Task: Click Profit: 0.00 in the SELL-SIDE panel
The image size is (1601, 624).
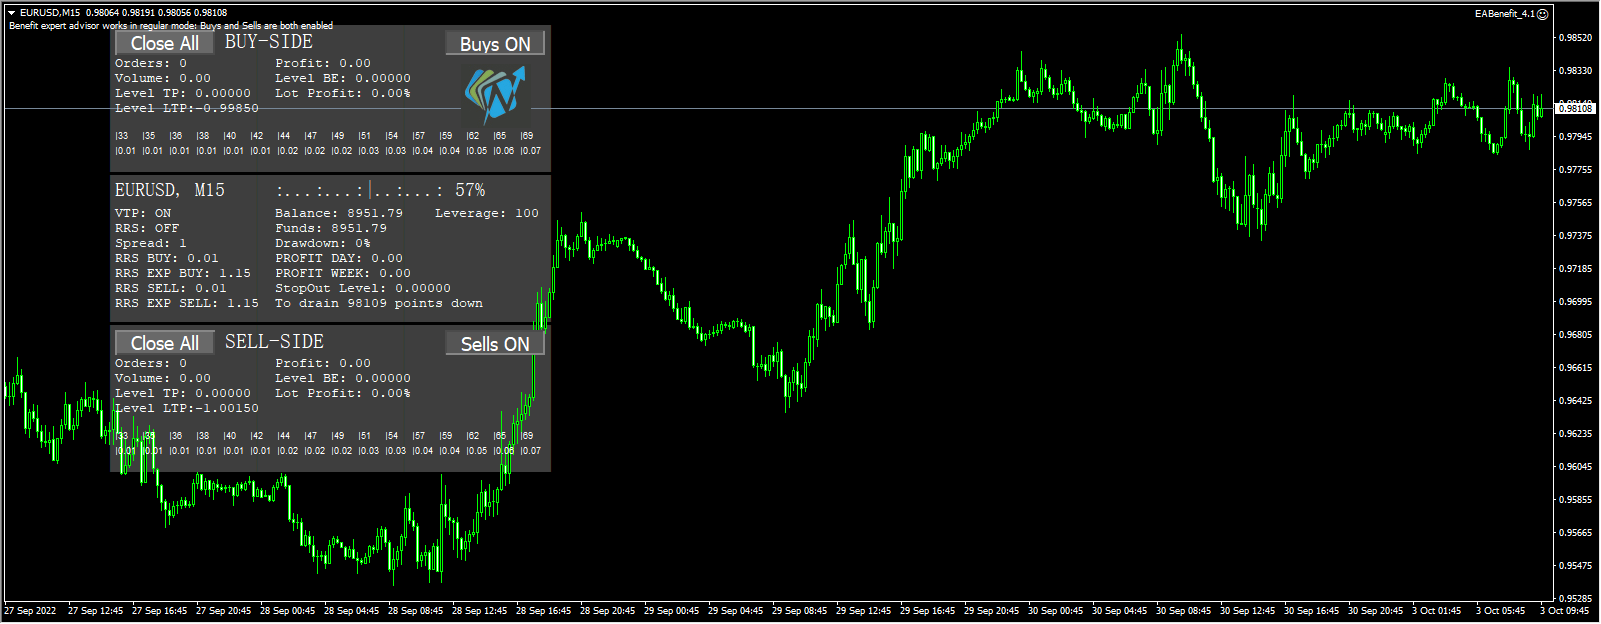Action: [x=323, y=363]
